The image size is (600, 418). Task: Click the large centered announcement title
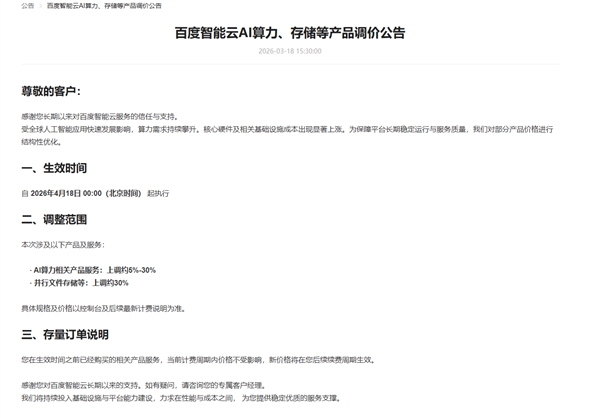pos(290,33)
